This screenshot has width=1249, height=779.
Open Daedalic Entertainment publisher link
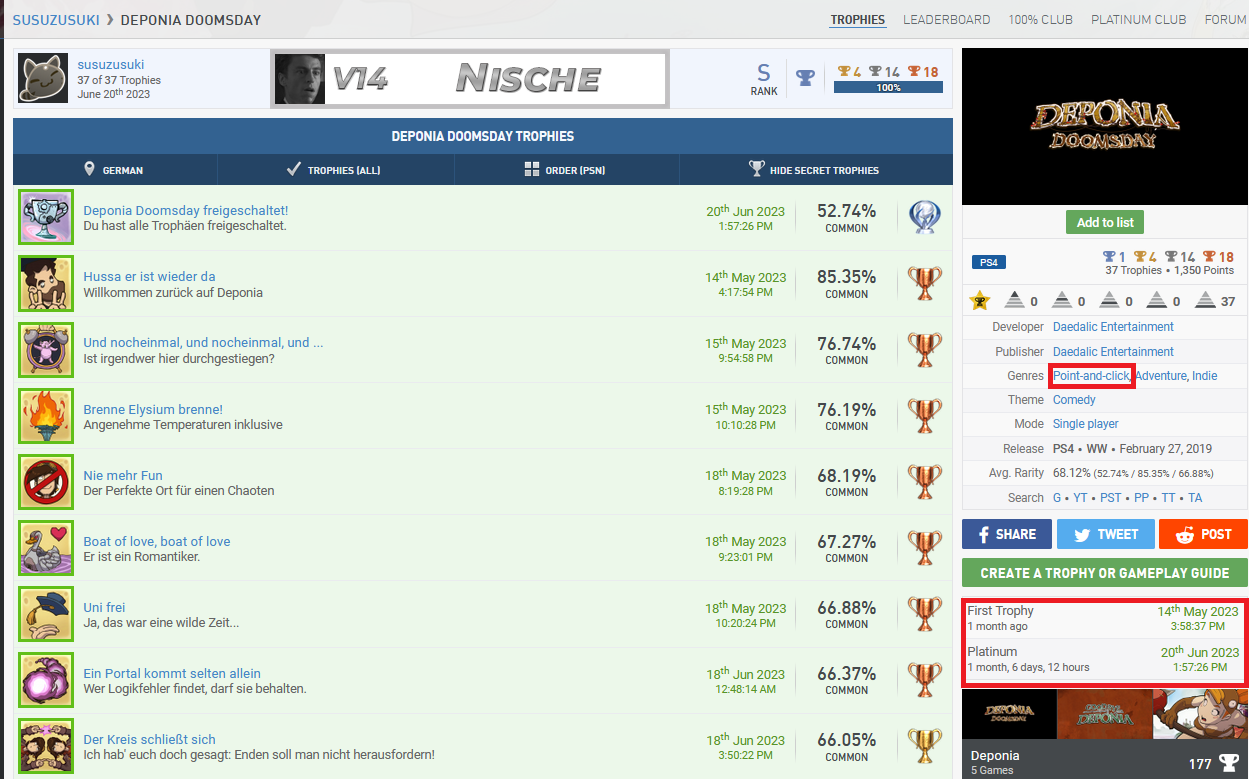tap(1113, 351)
